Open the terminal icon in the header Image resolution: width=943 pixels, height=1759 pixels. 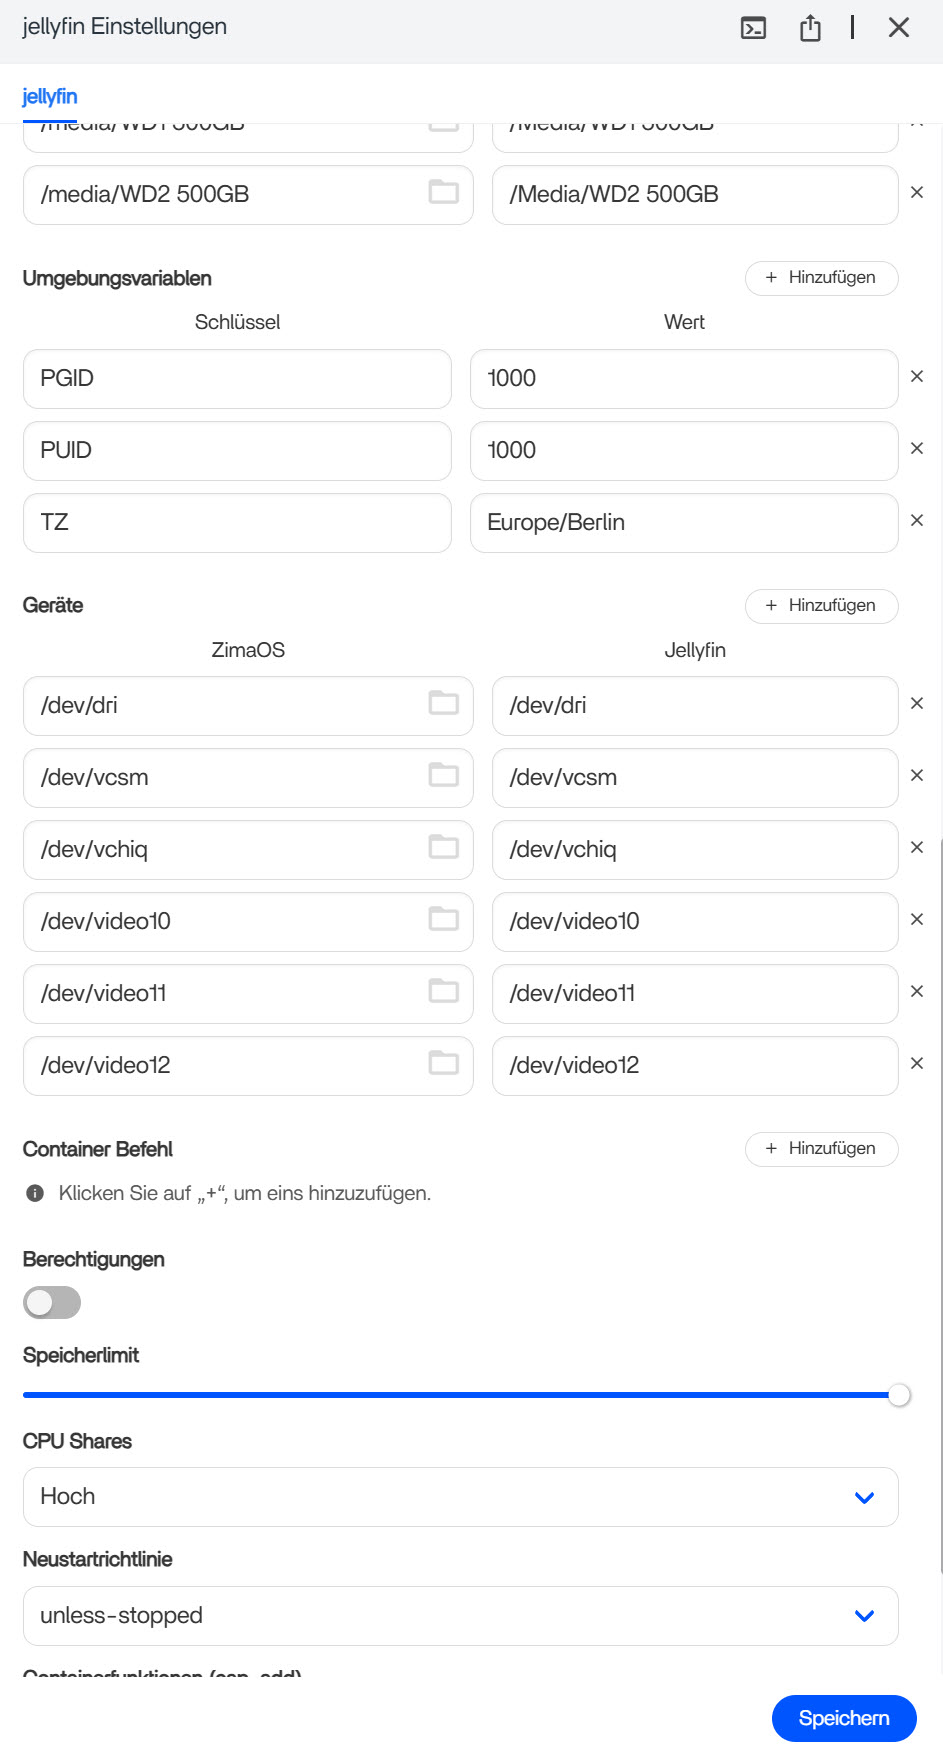(x=753, y=28)
